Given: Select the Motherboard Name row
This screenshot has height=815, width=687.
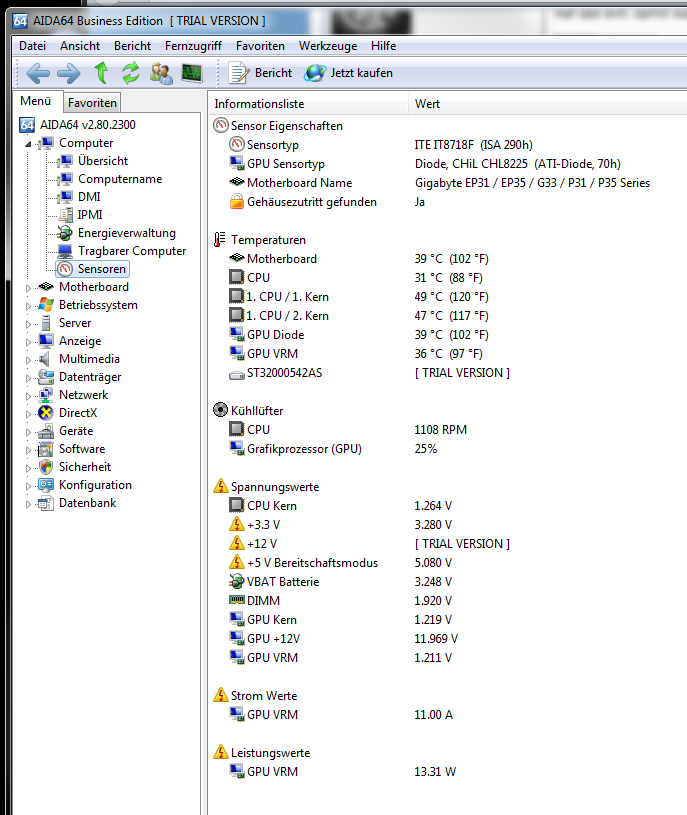Looking at the screenshot, I should pos(447,183).
